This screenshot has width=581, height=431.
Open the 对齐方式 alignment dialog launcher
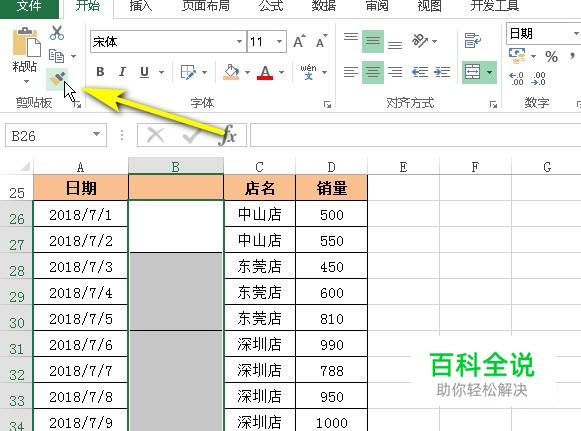tap(493, 105)
